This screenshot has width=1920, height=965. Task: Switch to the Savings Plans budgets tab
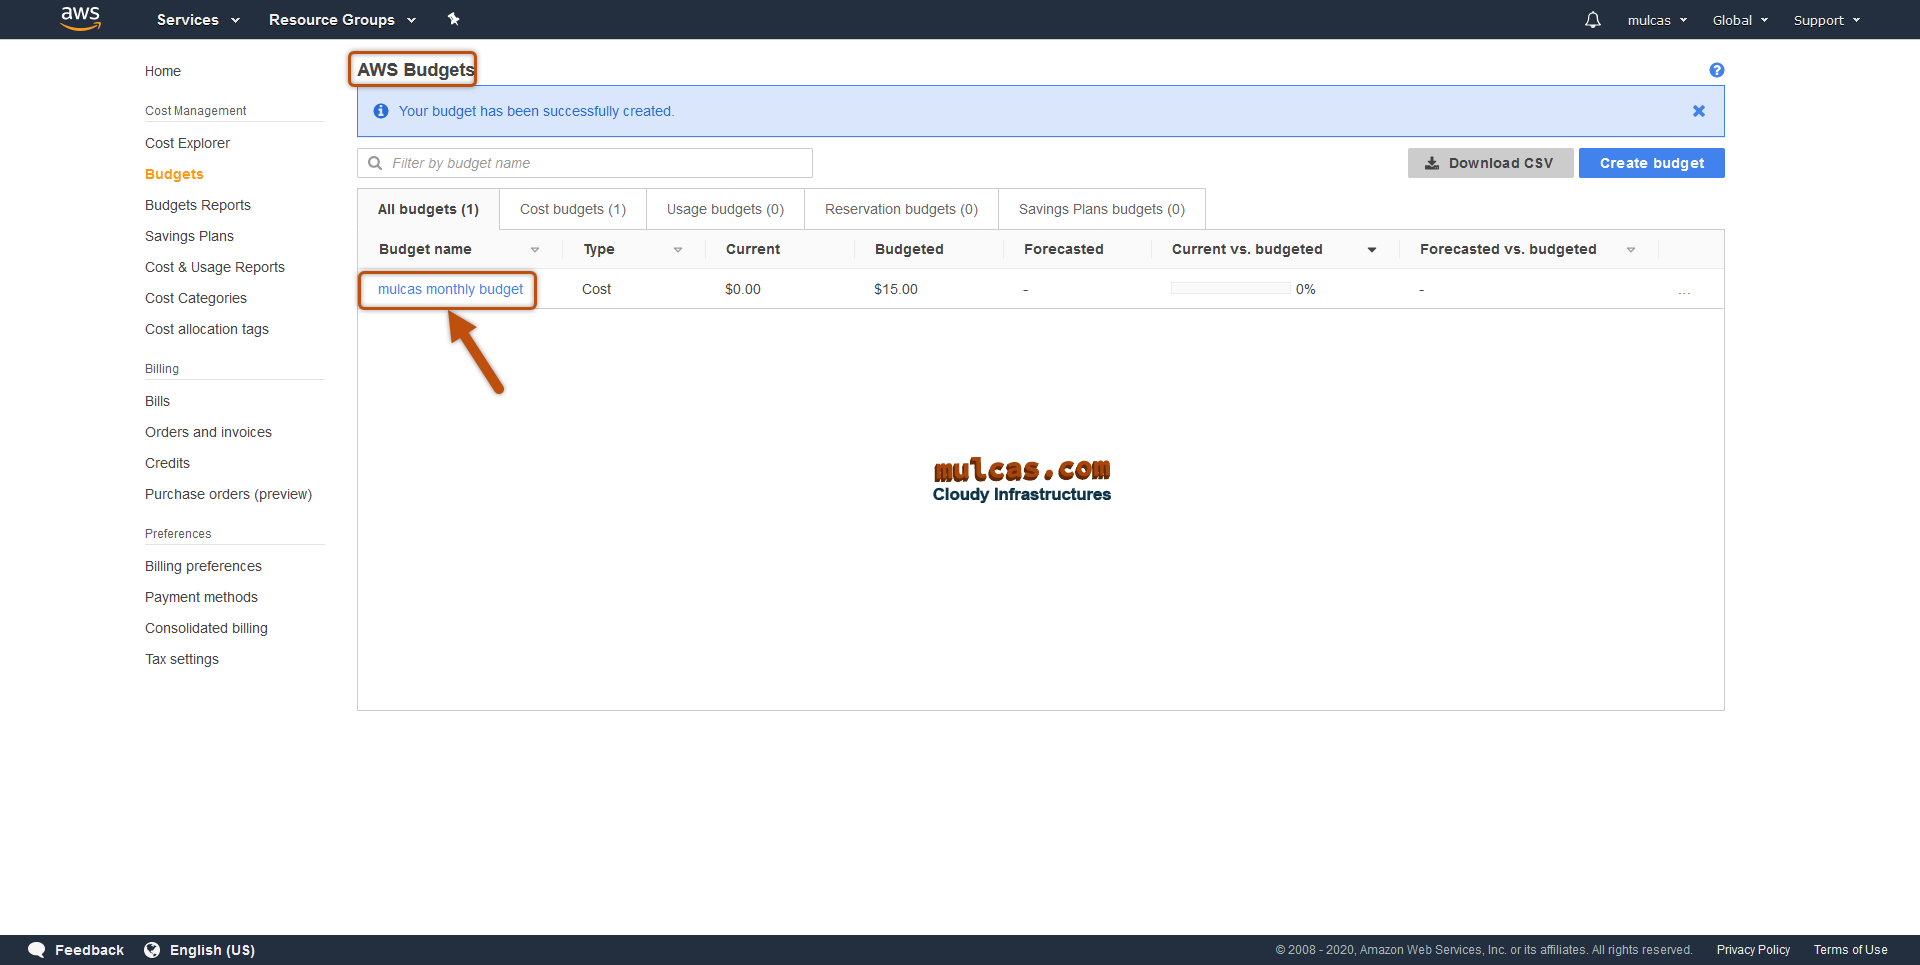(x=1101, y=209)
